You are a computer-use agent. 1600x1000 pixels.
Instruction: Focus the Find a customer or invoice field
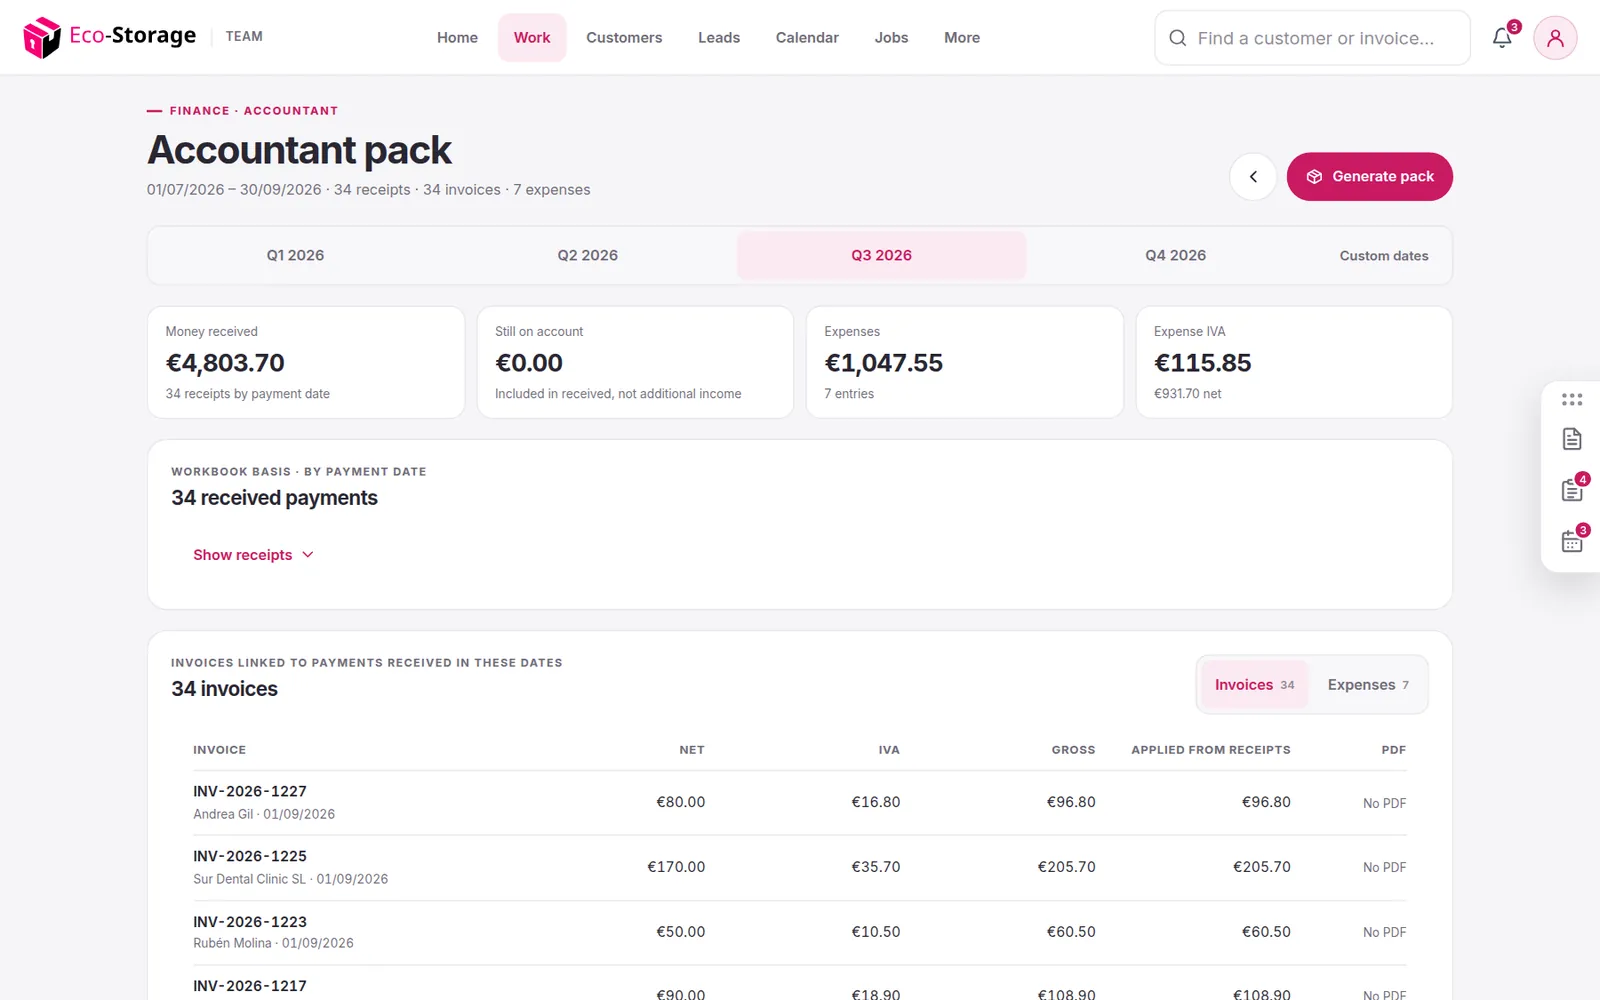[1312, 38]
